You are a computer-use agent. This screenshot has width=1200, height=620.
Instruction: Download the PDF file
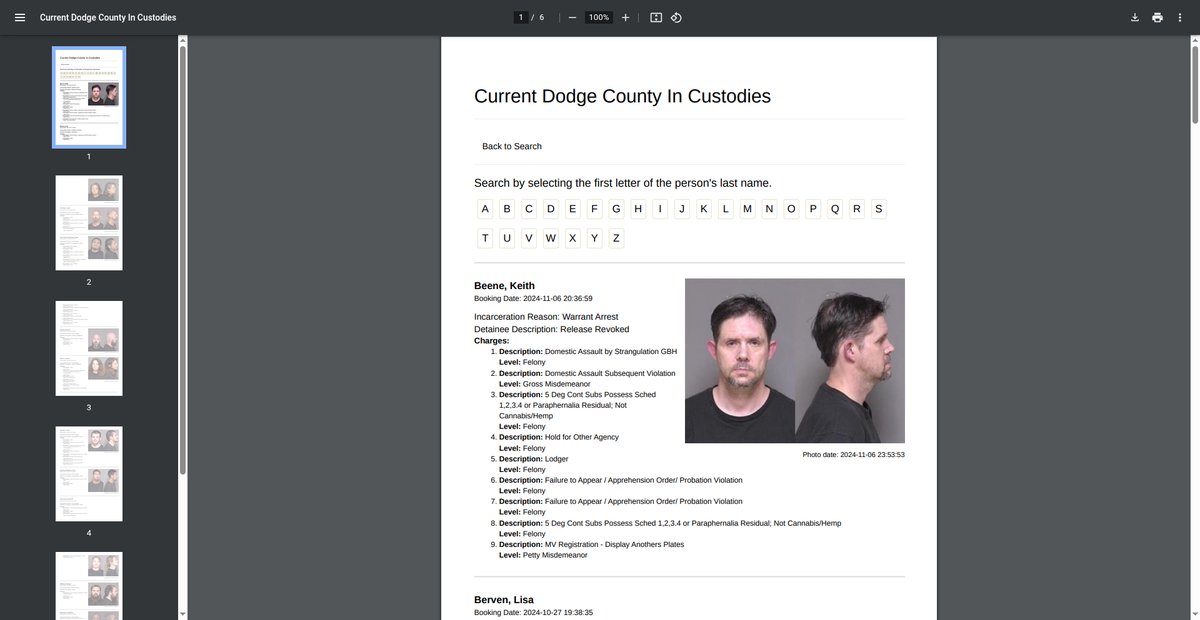[x=1135, y=17]
